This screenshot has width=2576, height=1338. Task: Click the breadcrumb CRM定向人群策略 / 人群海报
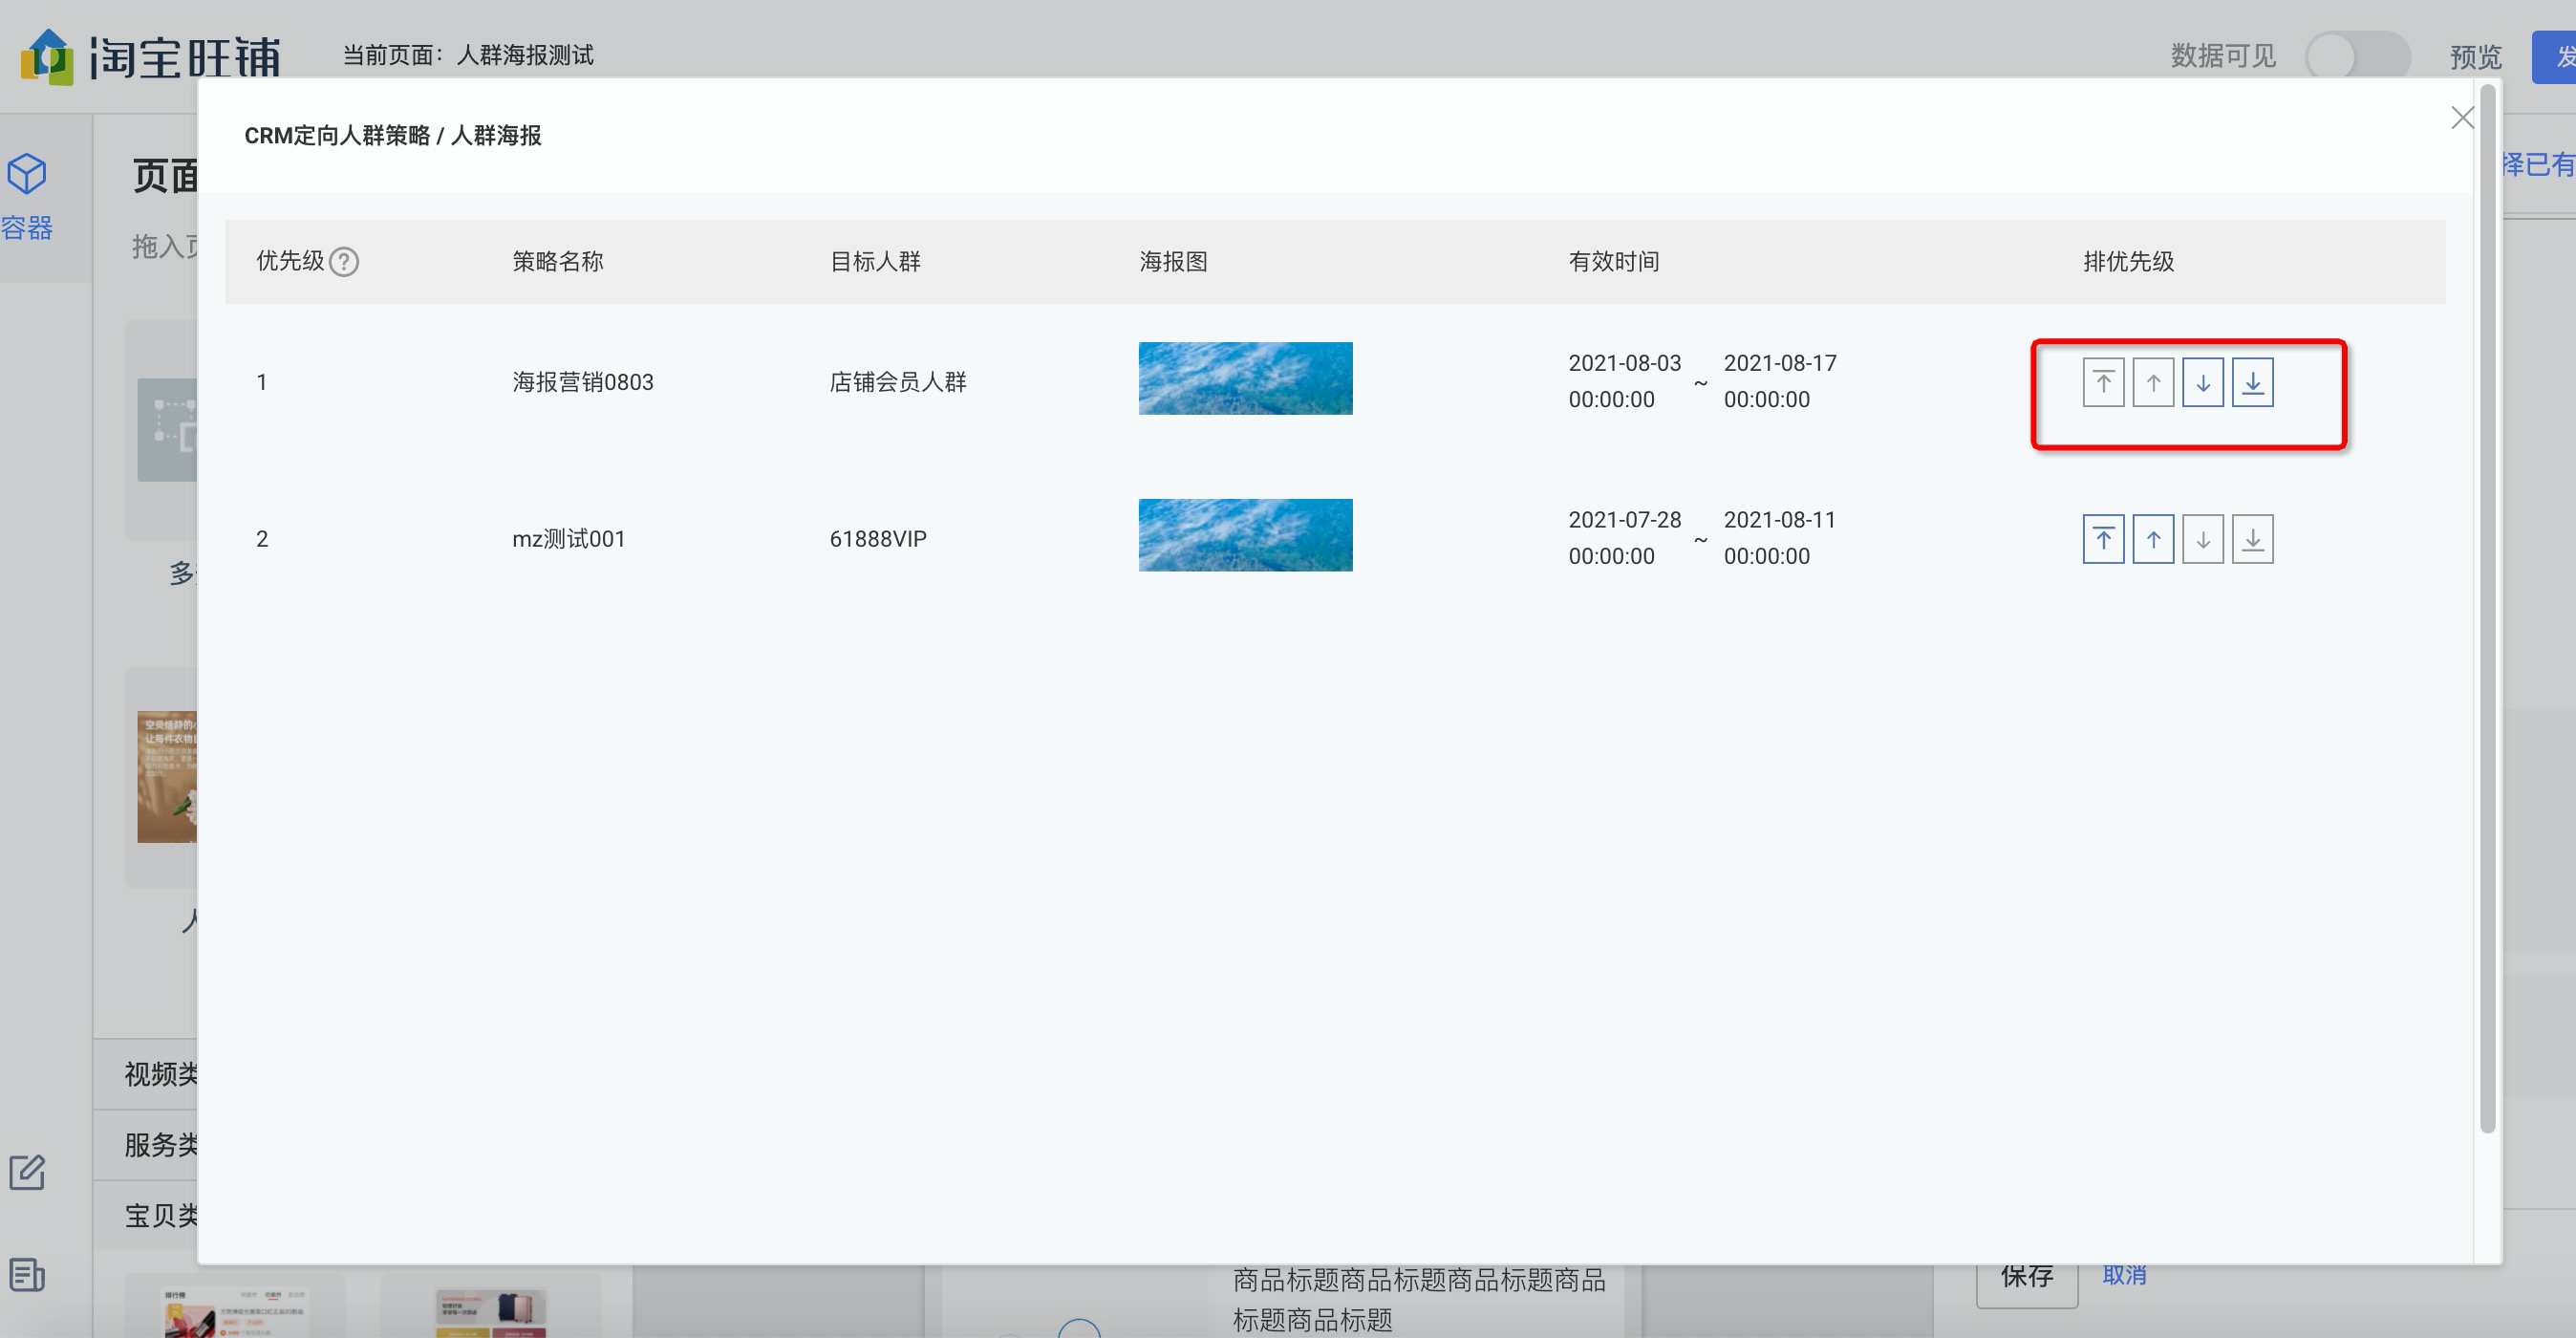pos(393,135)
